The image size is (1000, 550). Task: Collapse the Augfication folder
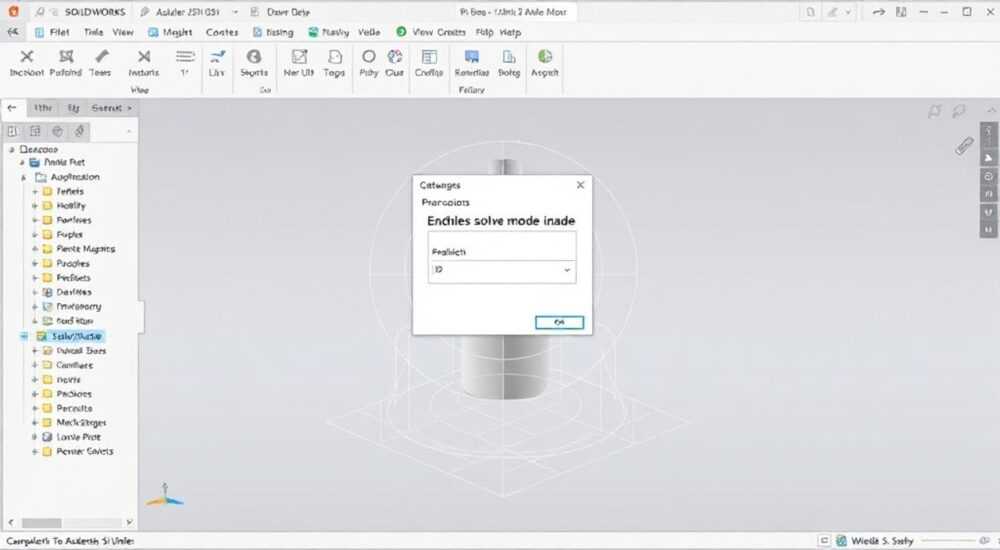pos(24,177)
